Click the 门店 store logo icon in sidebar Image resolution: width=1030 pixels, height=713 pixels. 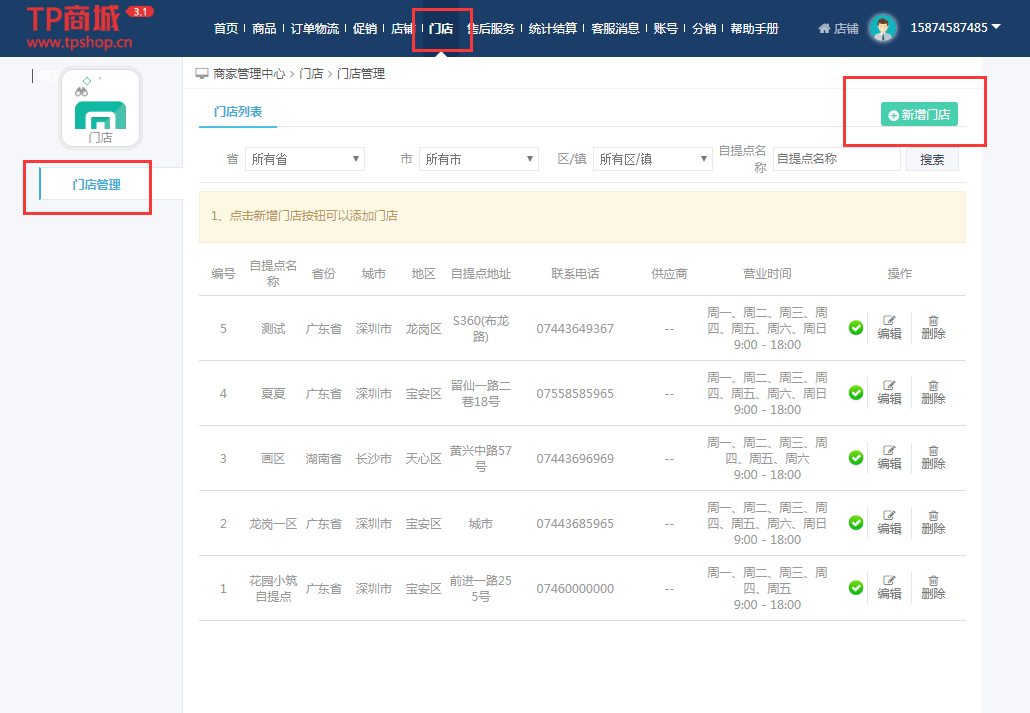[x=100, y=108]
